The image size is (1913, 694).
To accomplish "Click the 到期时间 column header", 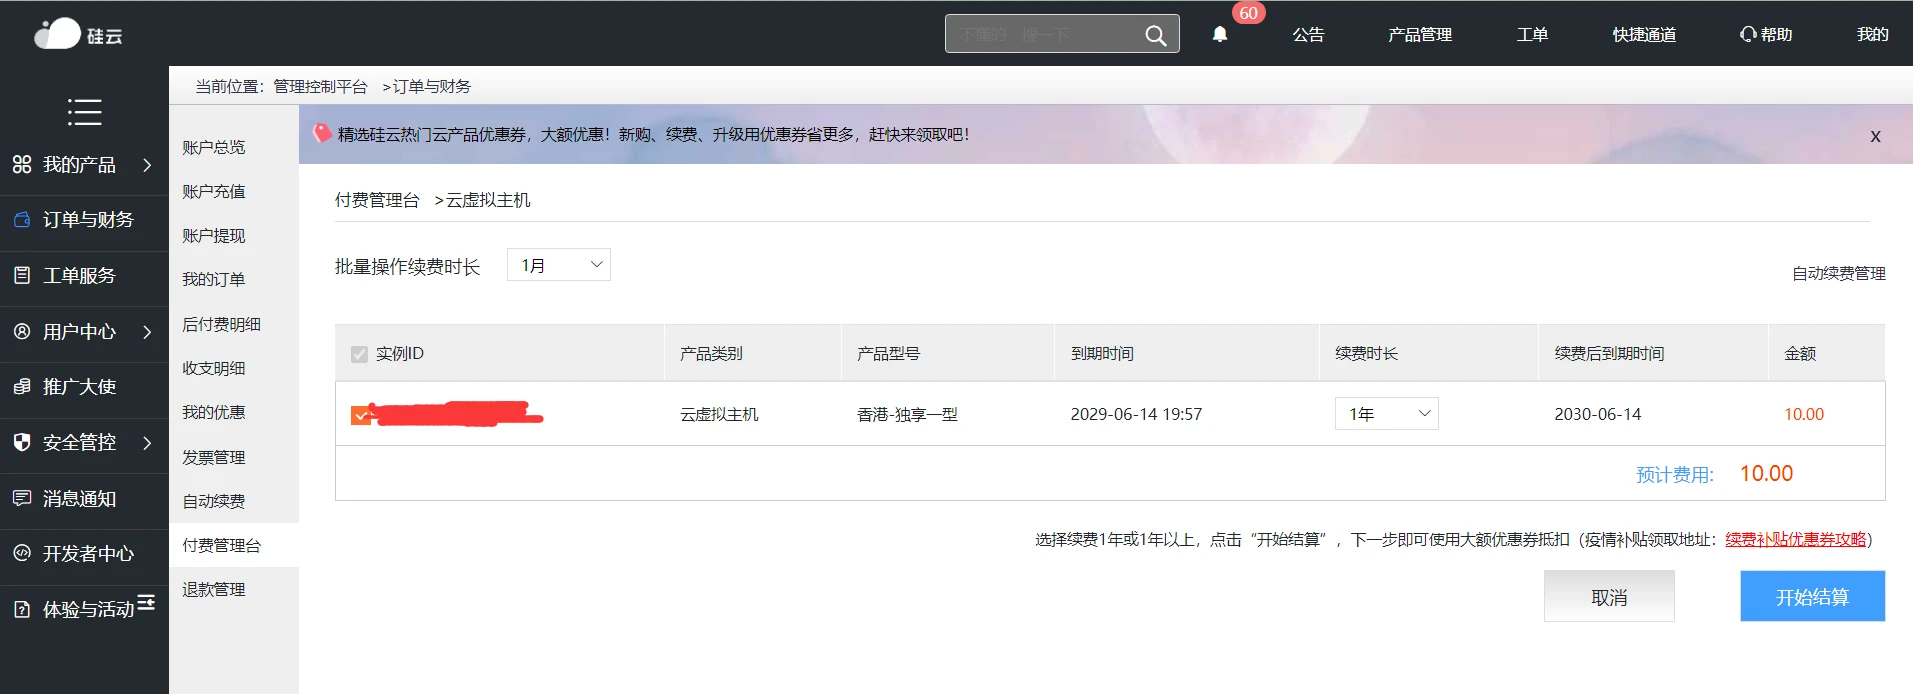I will tap(1102, 353).
